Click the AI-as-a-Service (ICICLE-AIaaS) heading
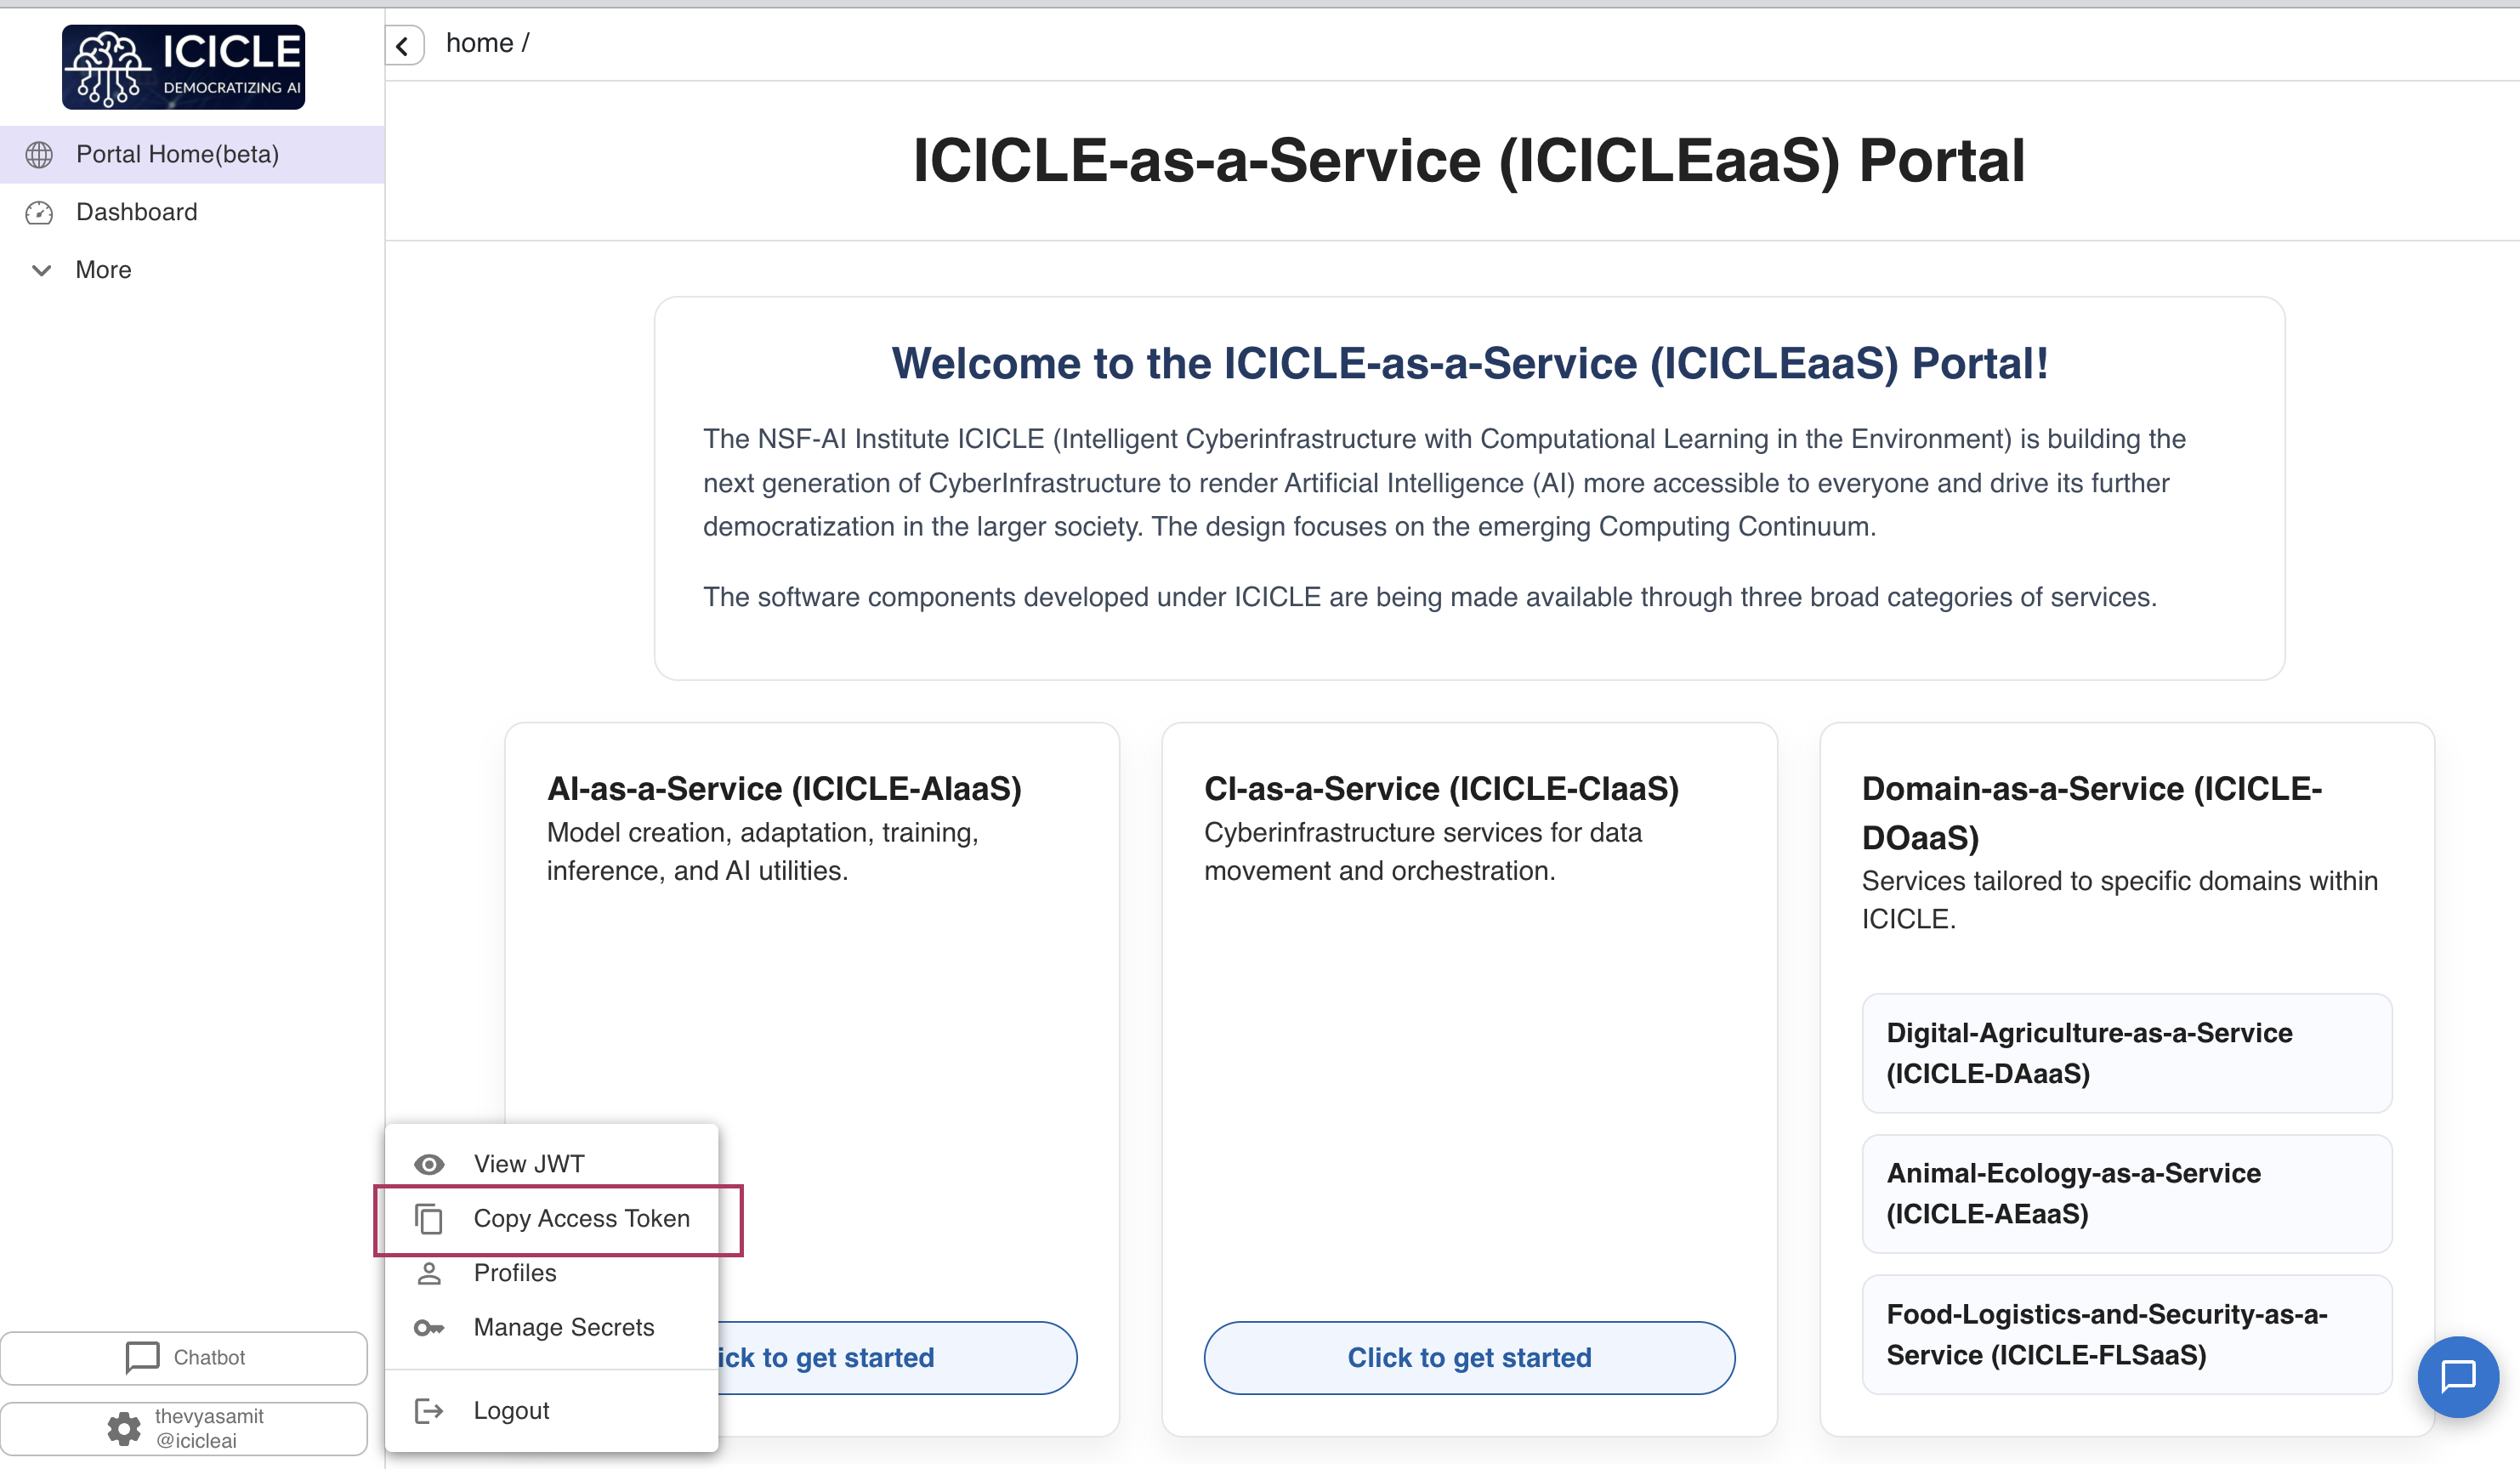 pos(784,789)
